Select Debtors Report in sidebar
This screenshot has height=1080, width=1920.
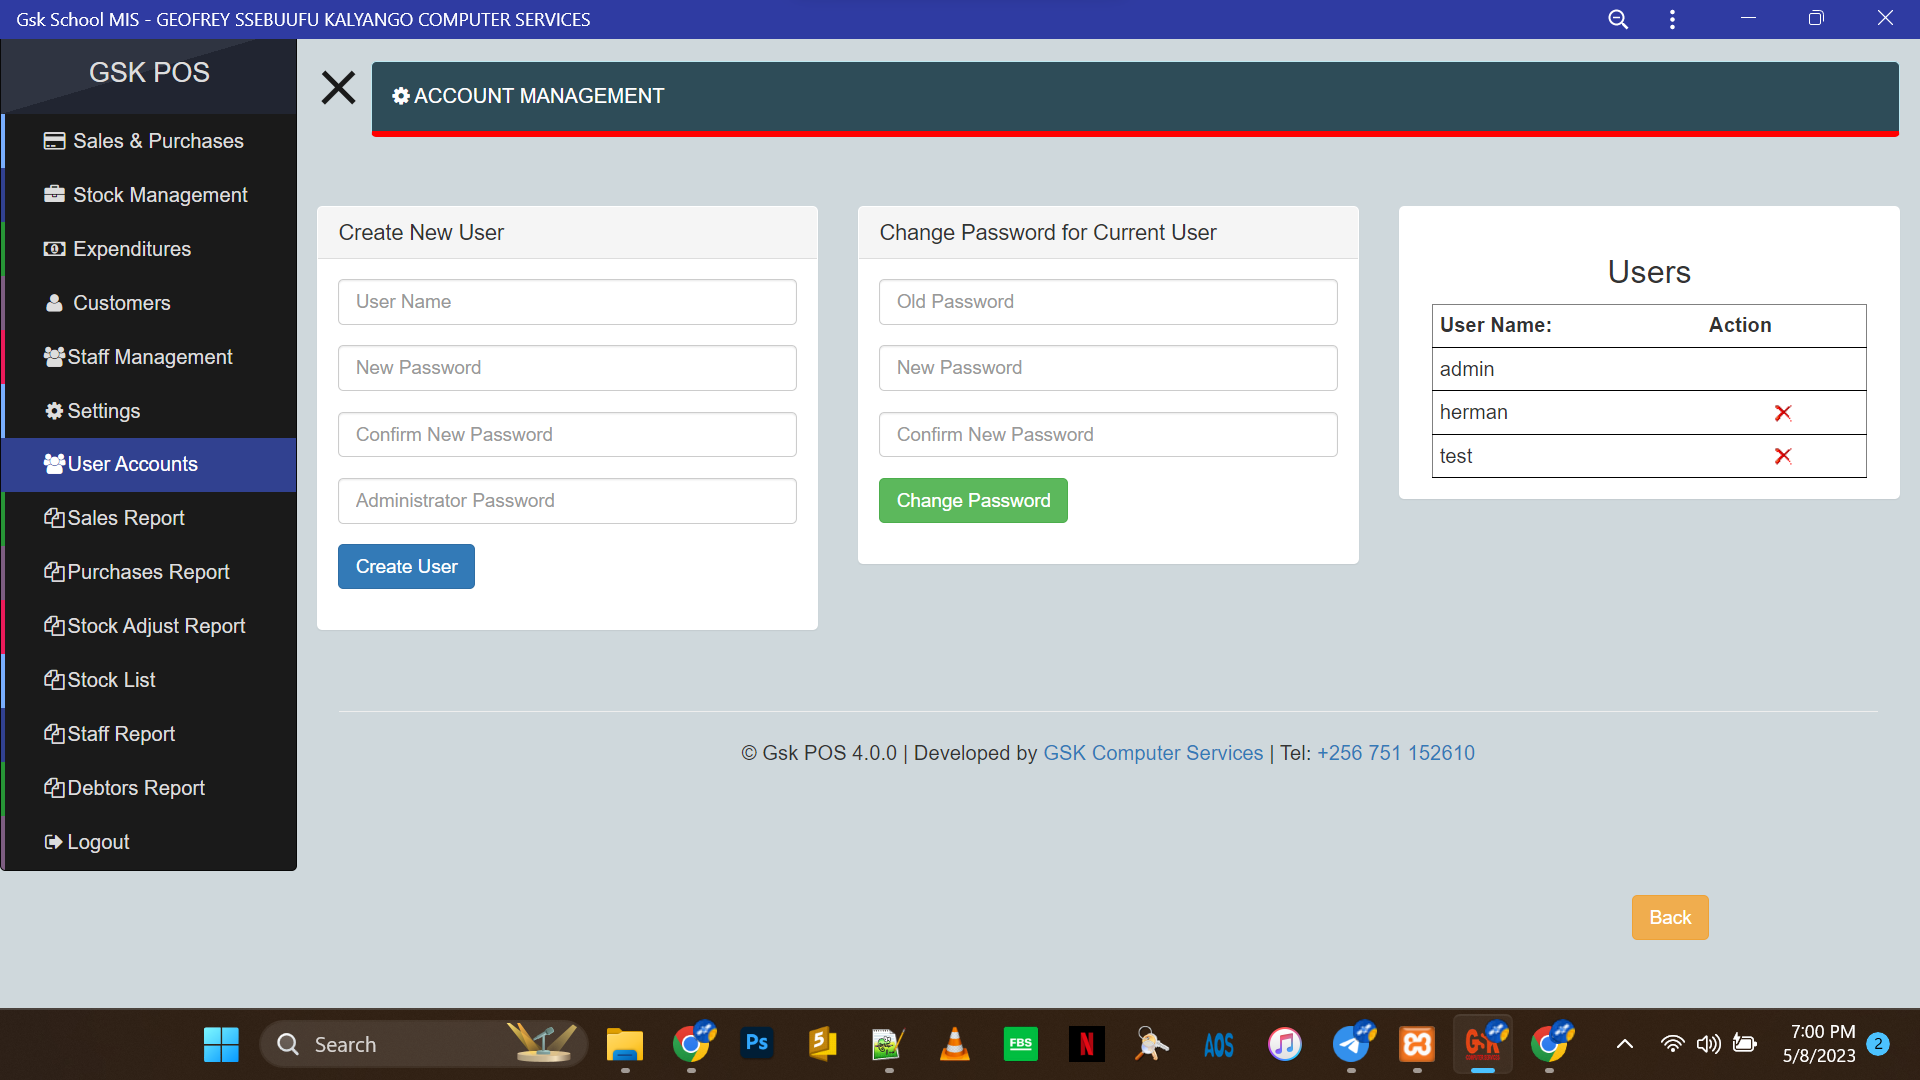[136, 788]
